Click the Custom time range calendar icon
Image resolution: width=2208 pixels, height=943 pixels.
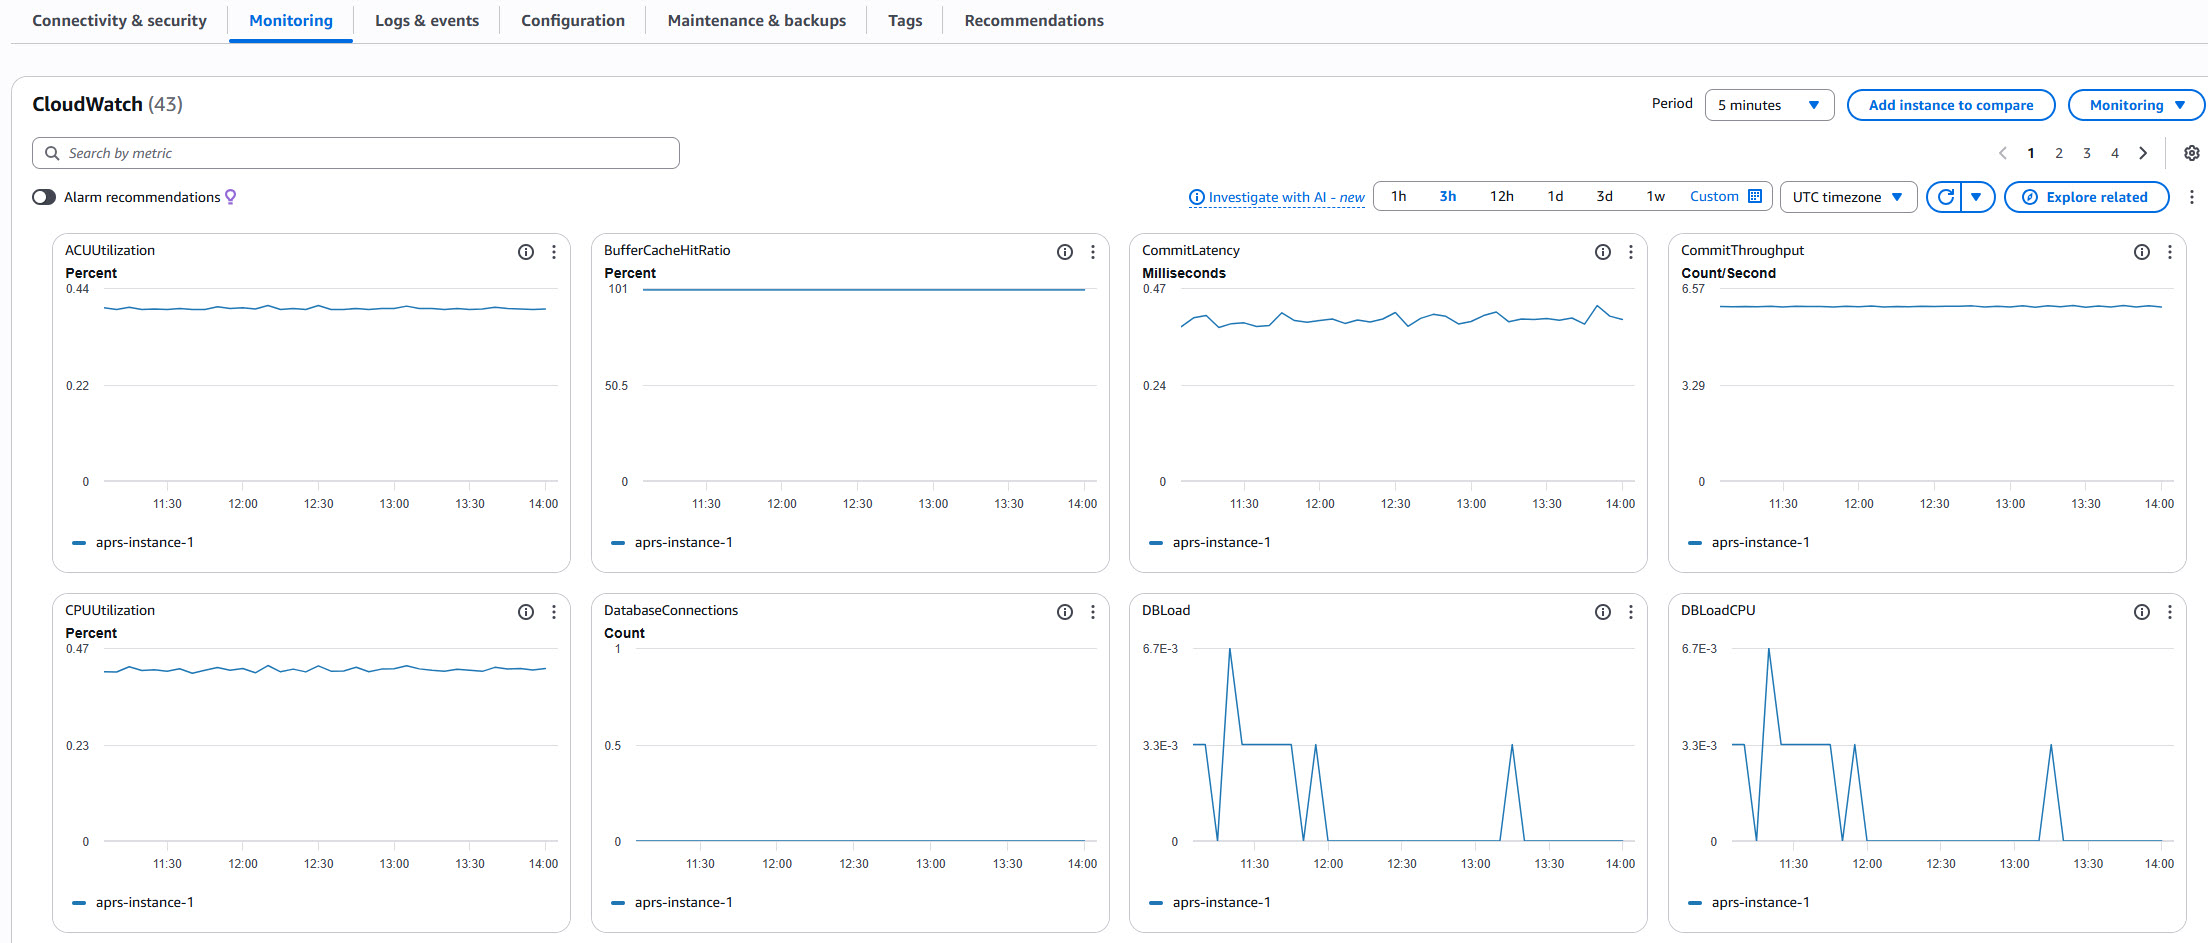click(1755, 197)
